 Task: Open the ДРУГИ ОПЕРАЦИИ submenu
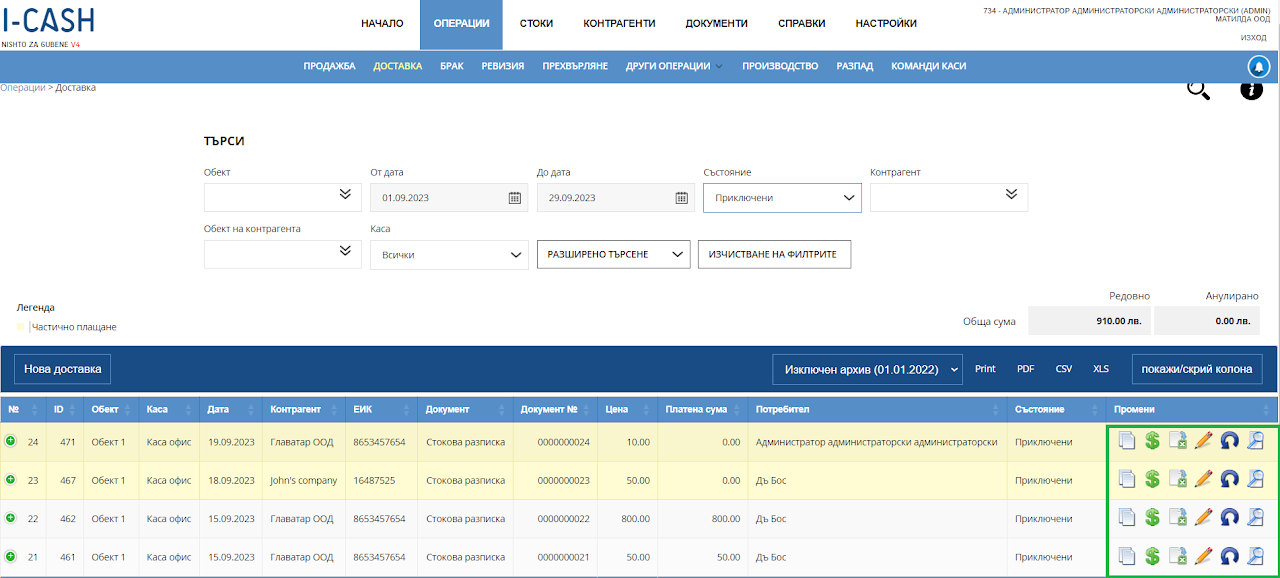(x=674, y=66)
